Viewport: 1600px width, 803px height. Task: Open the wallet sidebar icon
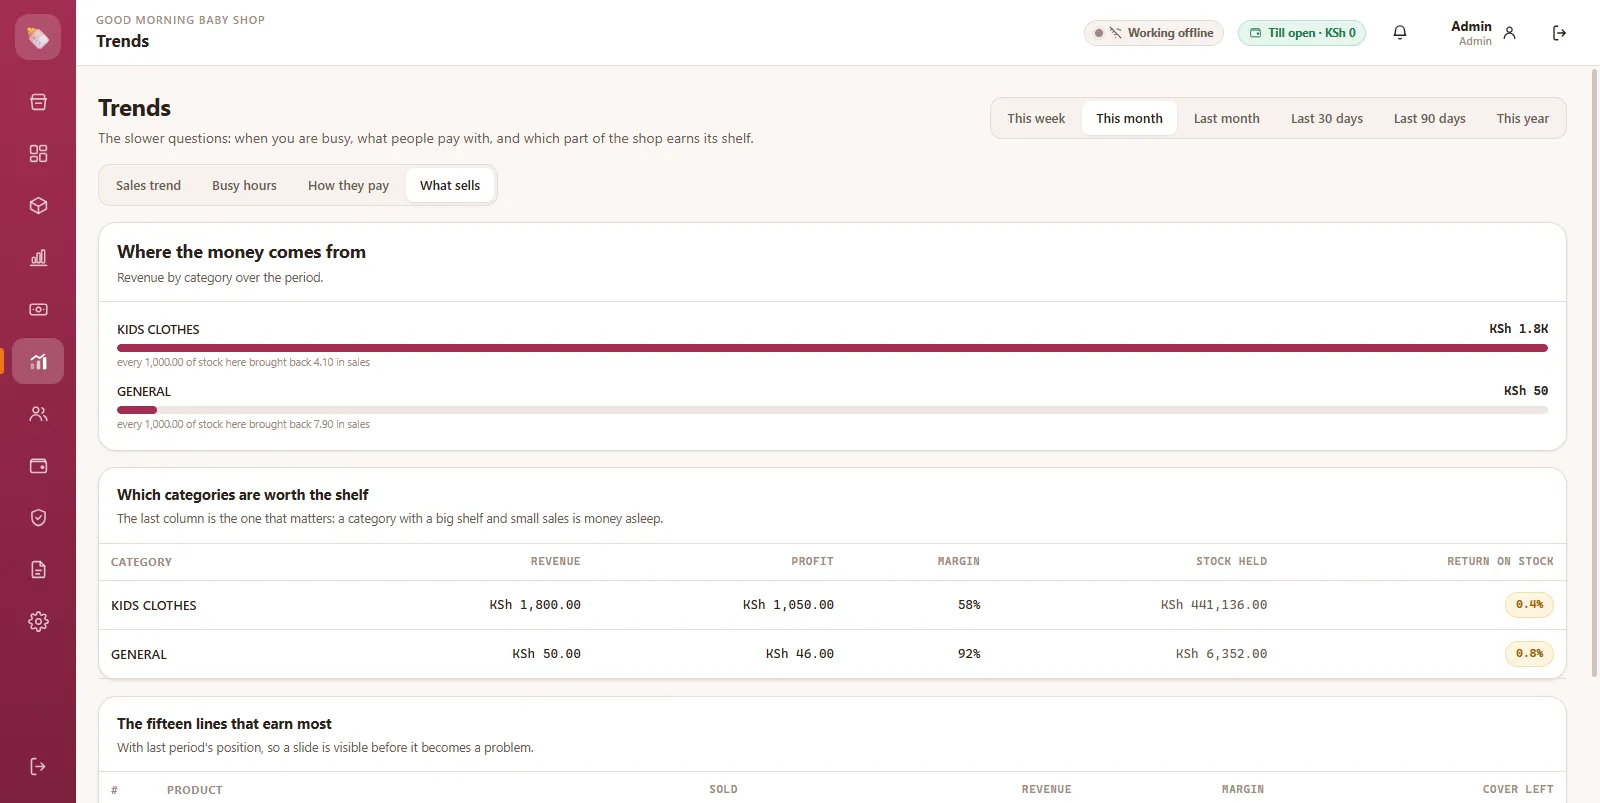tap(38, 466)
